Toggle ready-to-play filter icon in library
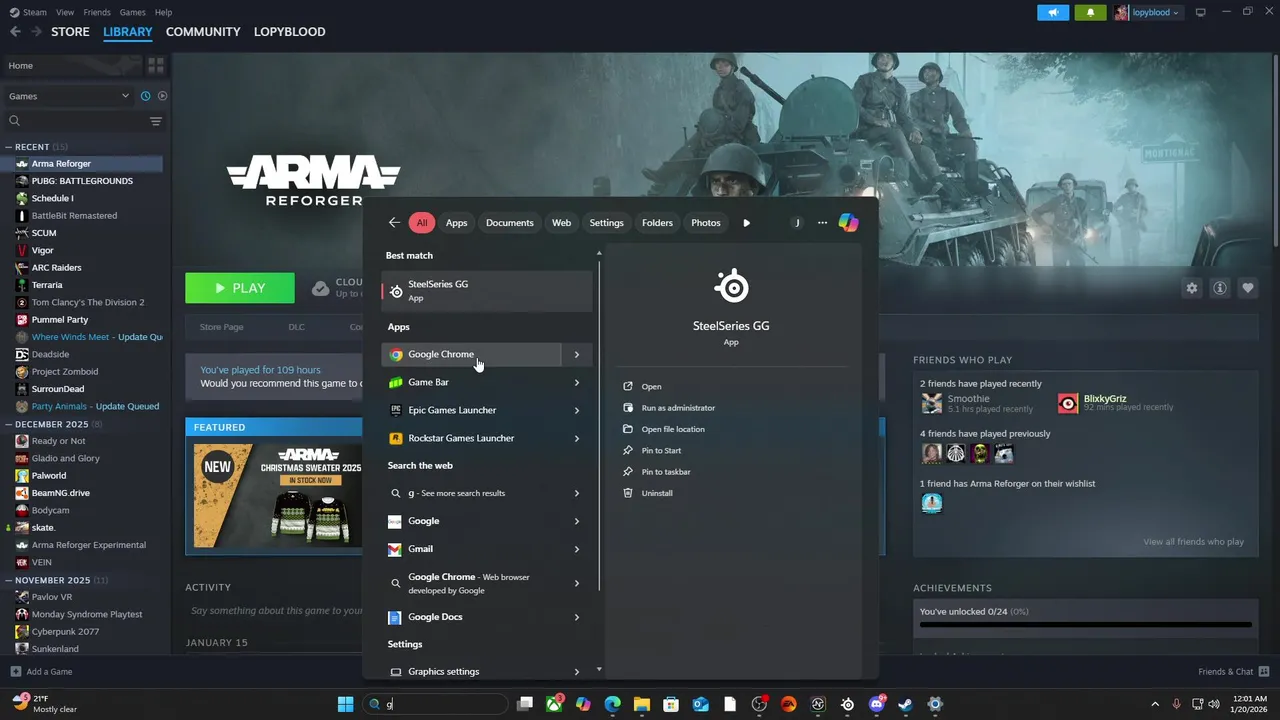1280x720 pixels. (162, 96)
